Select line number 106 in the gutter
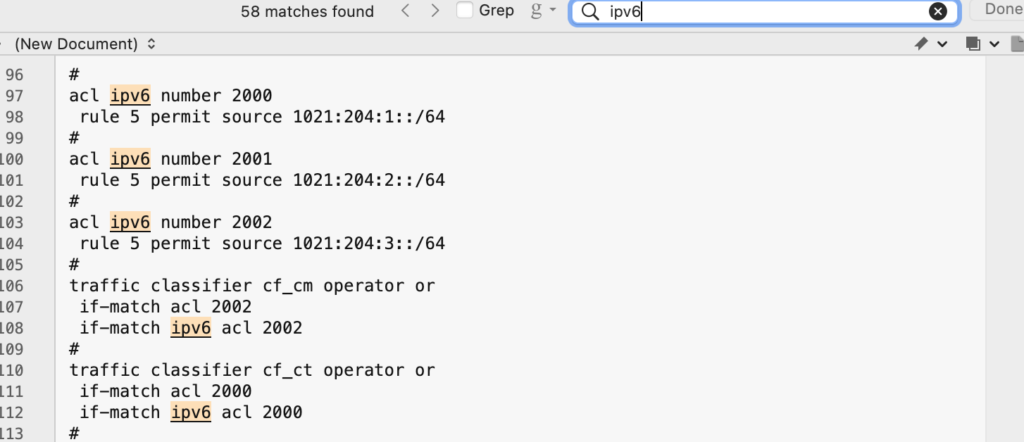The height and width of the screenshot is (442, 1024). [x=13, y=285]
